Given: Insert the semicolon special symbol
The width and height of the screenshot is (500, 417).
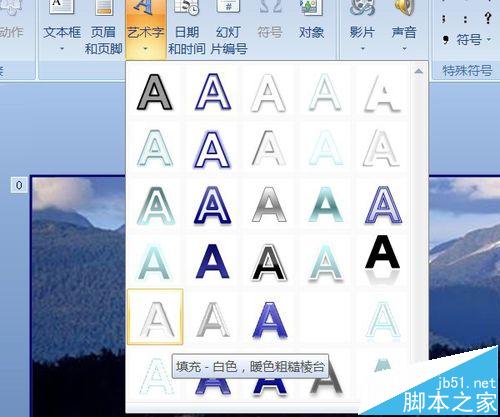Looking at the screenshot, I should click(444, 18).
